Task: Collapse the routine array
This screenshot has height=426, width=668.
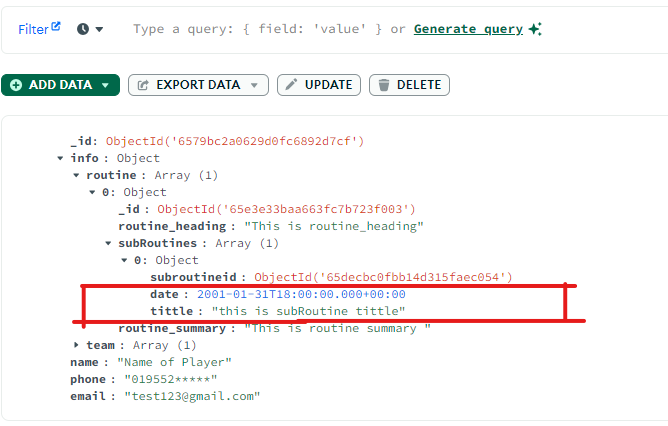Action: click(x=76, y=175)
